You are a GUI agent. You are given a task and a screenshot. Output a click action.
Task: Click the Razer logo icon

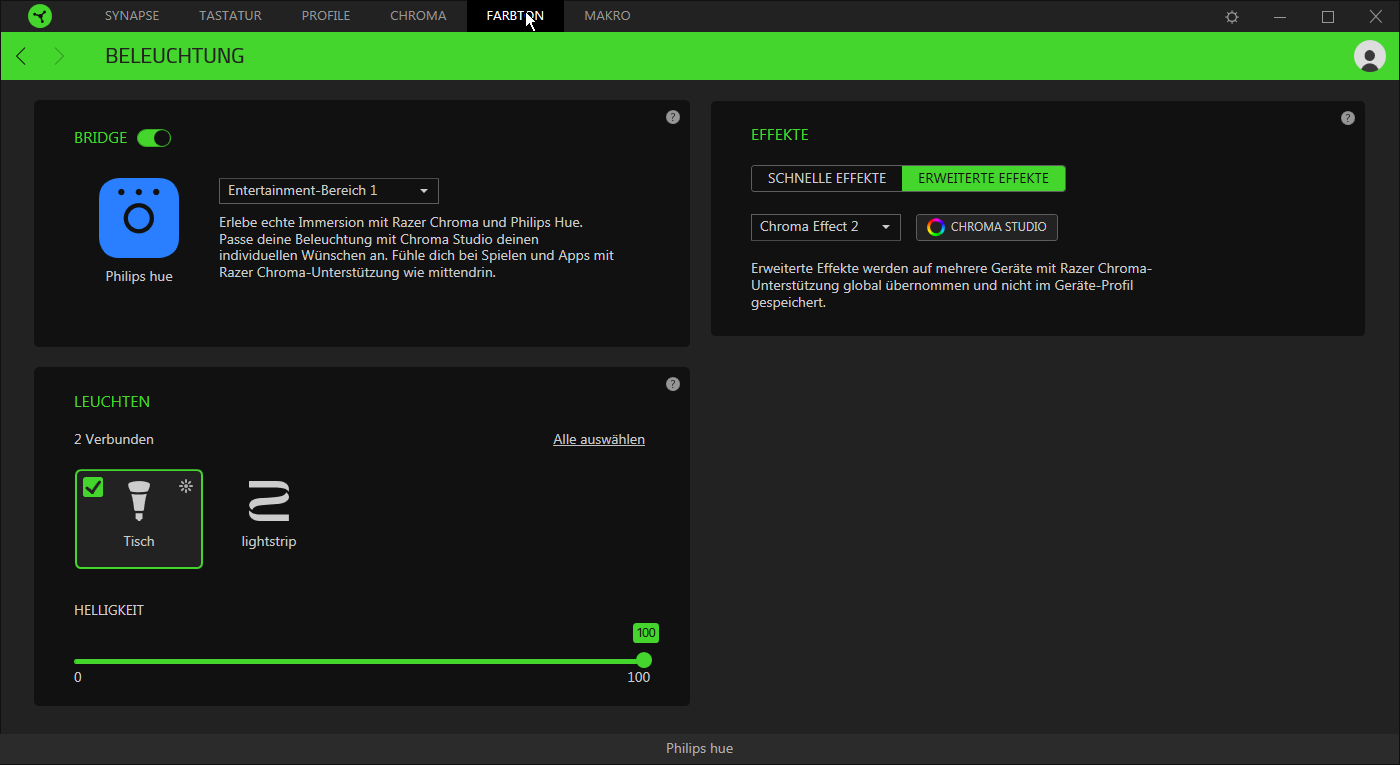coord(40,16)
